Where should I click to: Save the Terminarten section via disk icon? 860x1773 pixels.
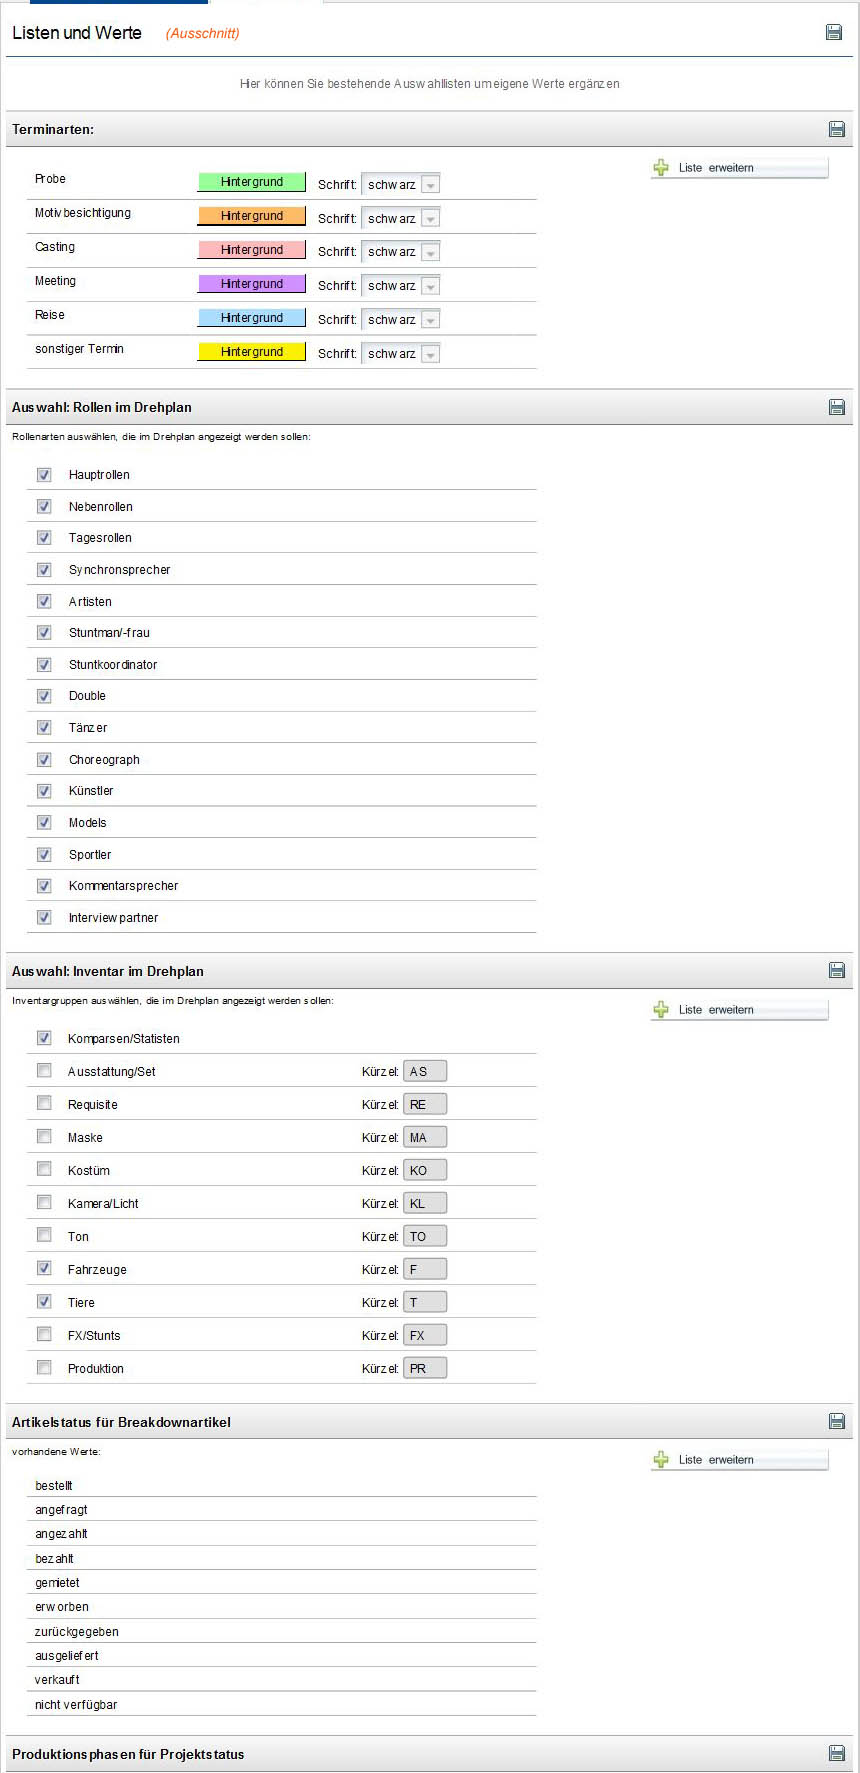(837, 129)
